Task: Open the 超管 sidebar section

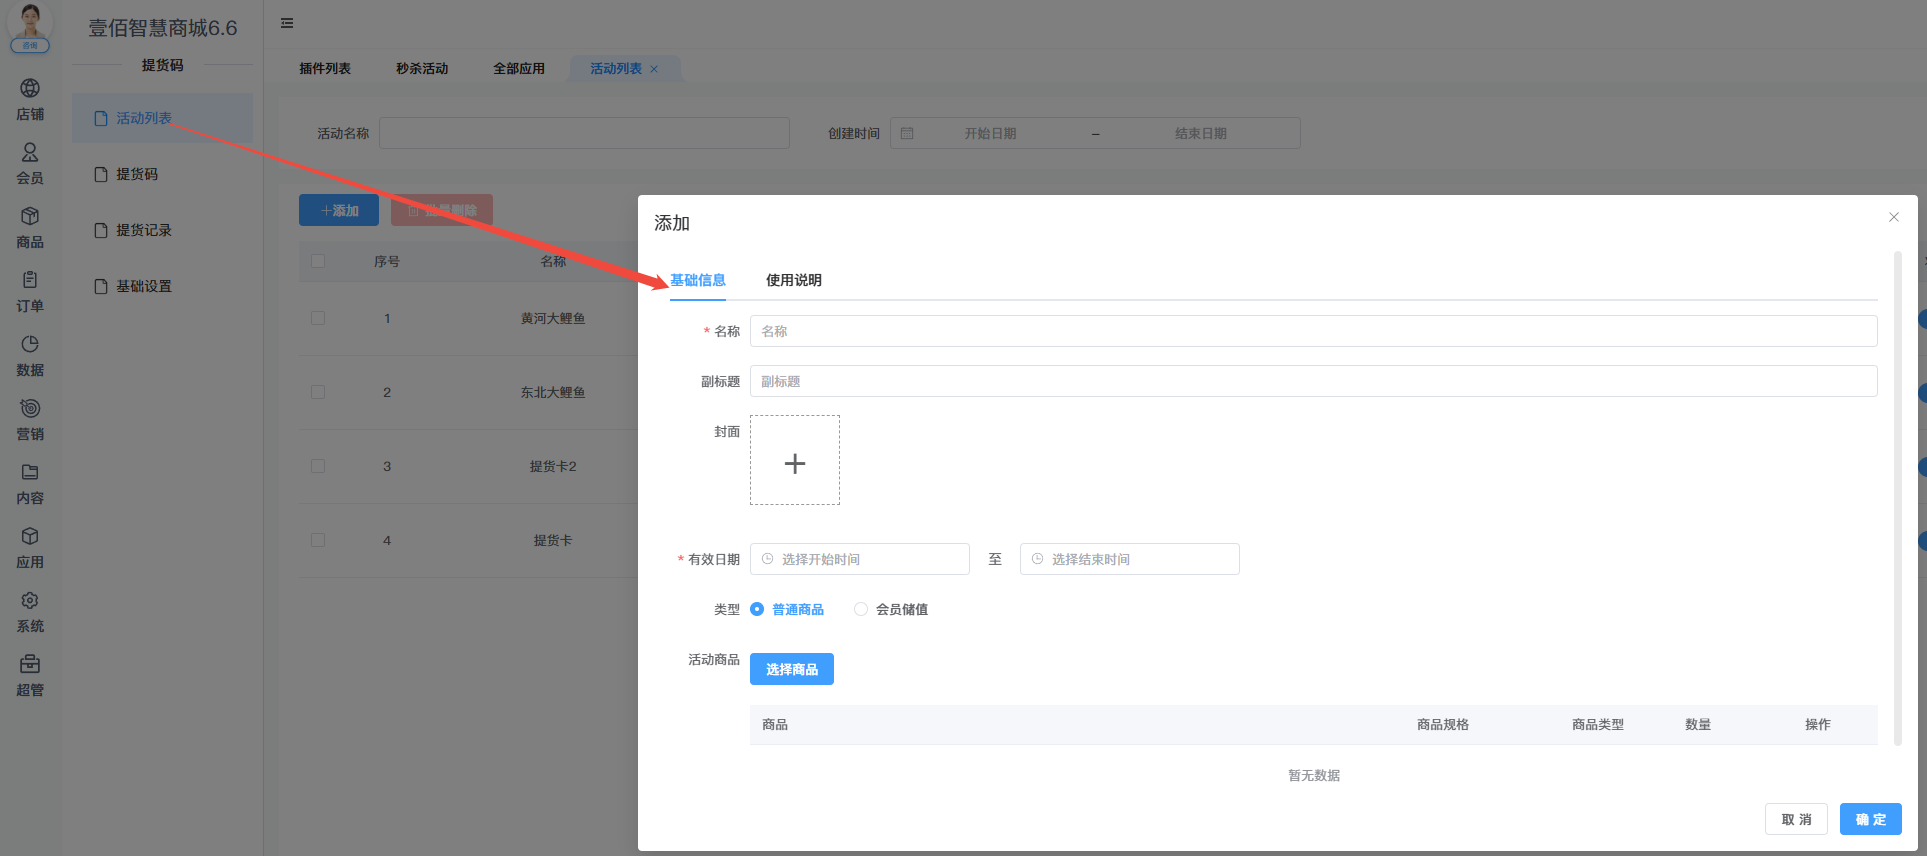Action: click(x=30, y=676)
